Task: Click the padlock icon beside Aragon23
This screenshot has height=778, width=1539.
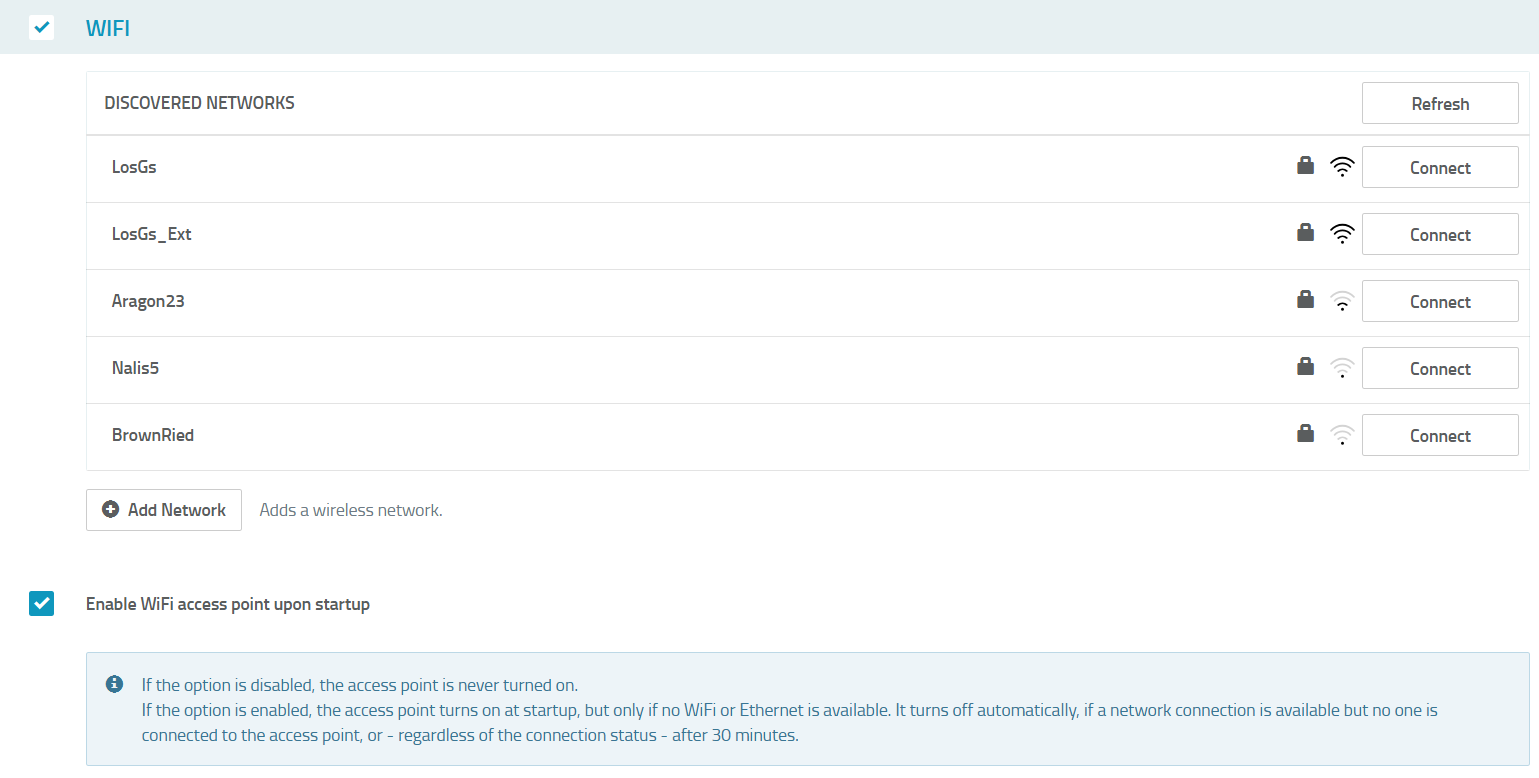Action: click(1305, 300)
